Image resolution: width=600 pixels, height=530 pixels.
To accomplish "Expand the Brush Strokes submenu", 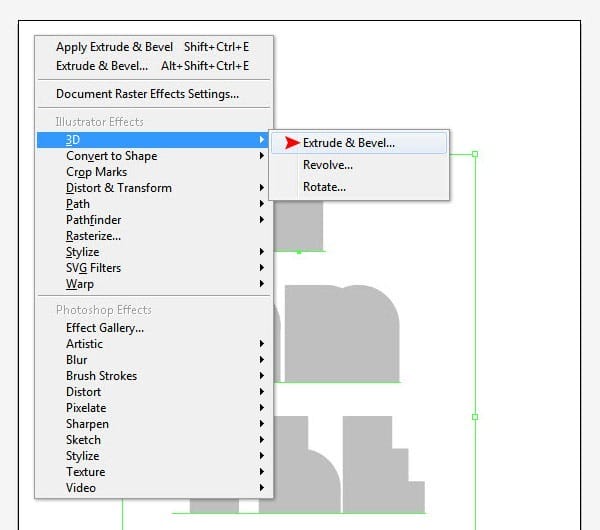I will tap(101, 376).
